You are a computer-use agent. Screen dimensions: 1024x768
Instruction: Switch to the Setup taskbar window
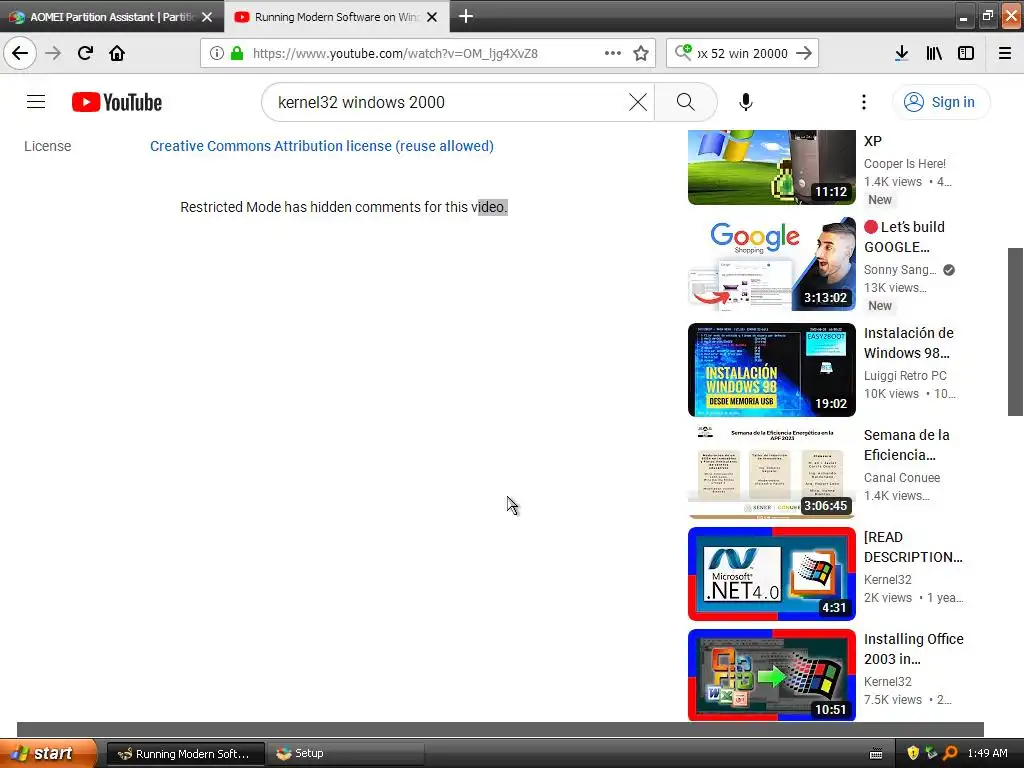(345, 754)
